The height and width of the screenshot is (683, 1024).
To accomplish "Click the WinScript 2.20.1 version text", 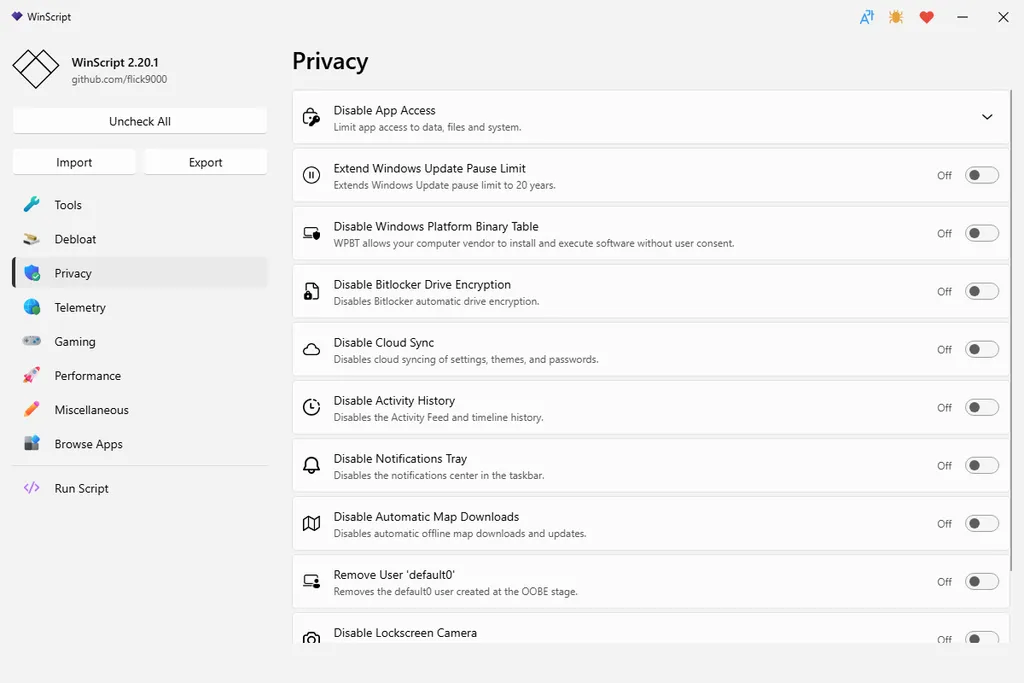I will tap(115, 63).
